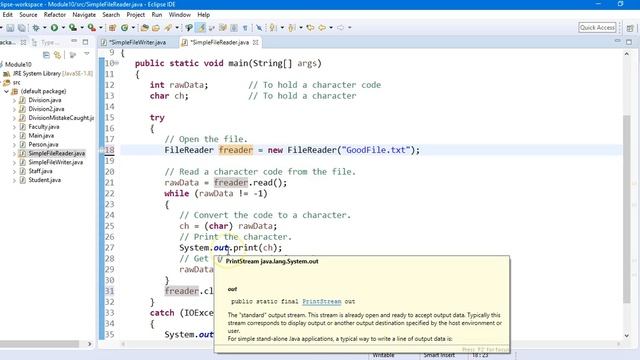
Task: Click the New Java Class icon
Action: point(124,28)
